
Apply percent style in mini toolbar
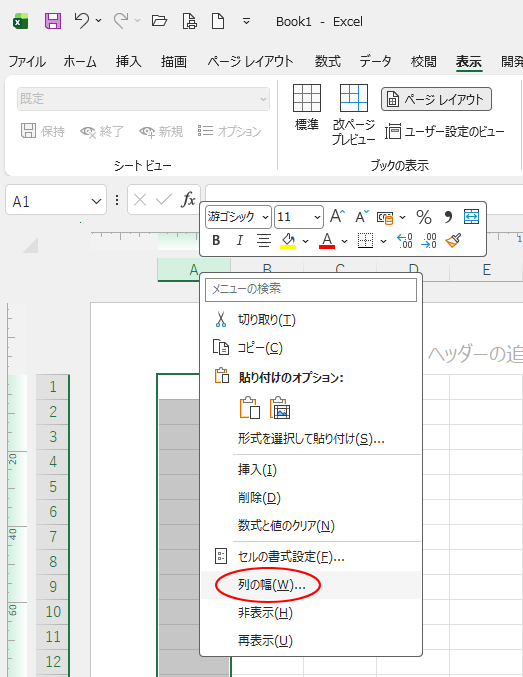point(424,217)
